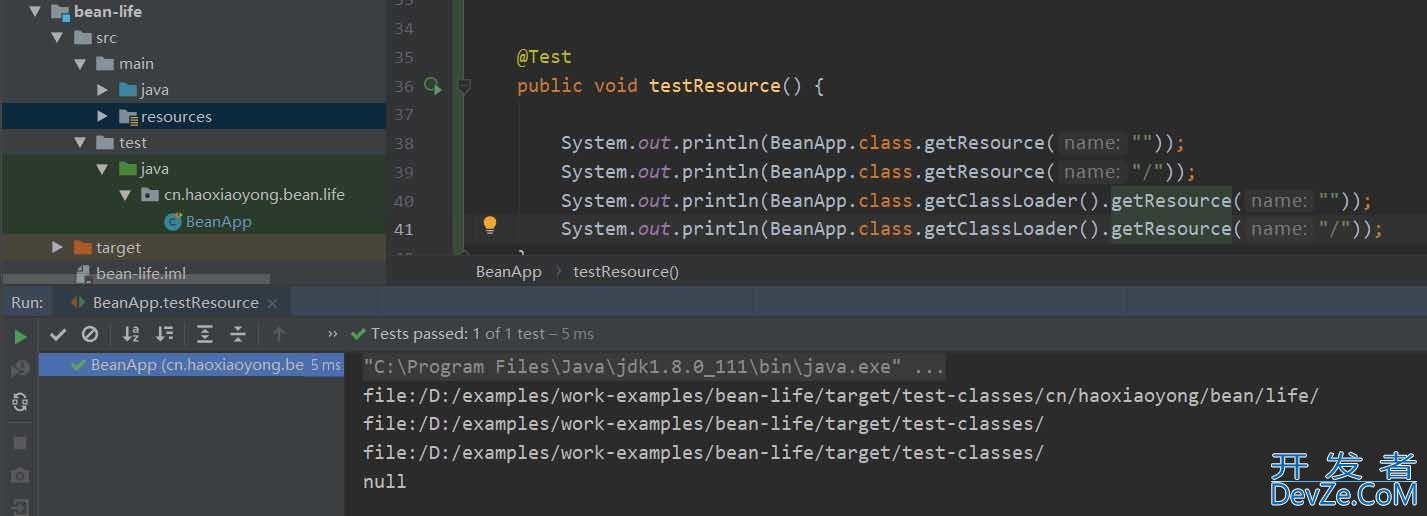The image size is (1427, 516).
Task: Select BeanApp test result row
Action: 191,365
